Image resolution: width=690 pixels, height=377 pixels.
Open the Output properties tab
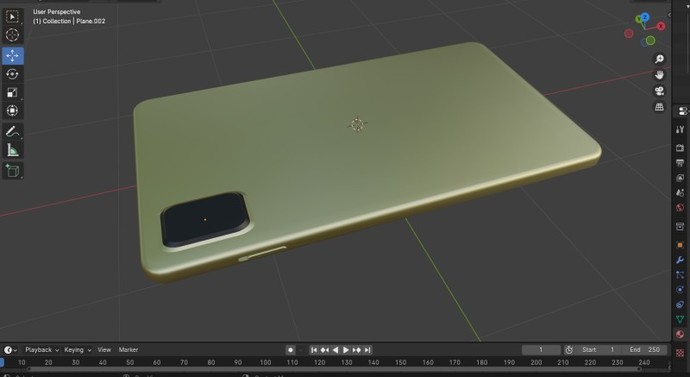click(680, 163)
